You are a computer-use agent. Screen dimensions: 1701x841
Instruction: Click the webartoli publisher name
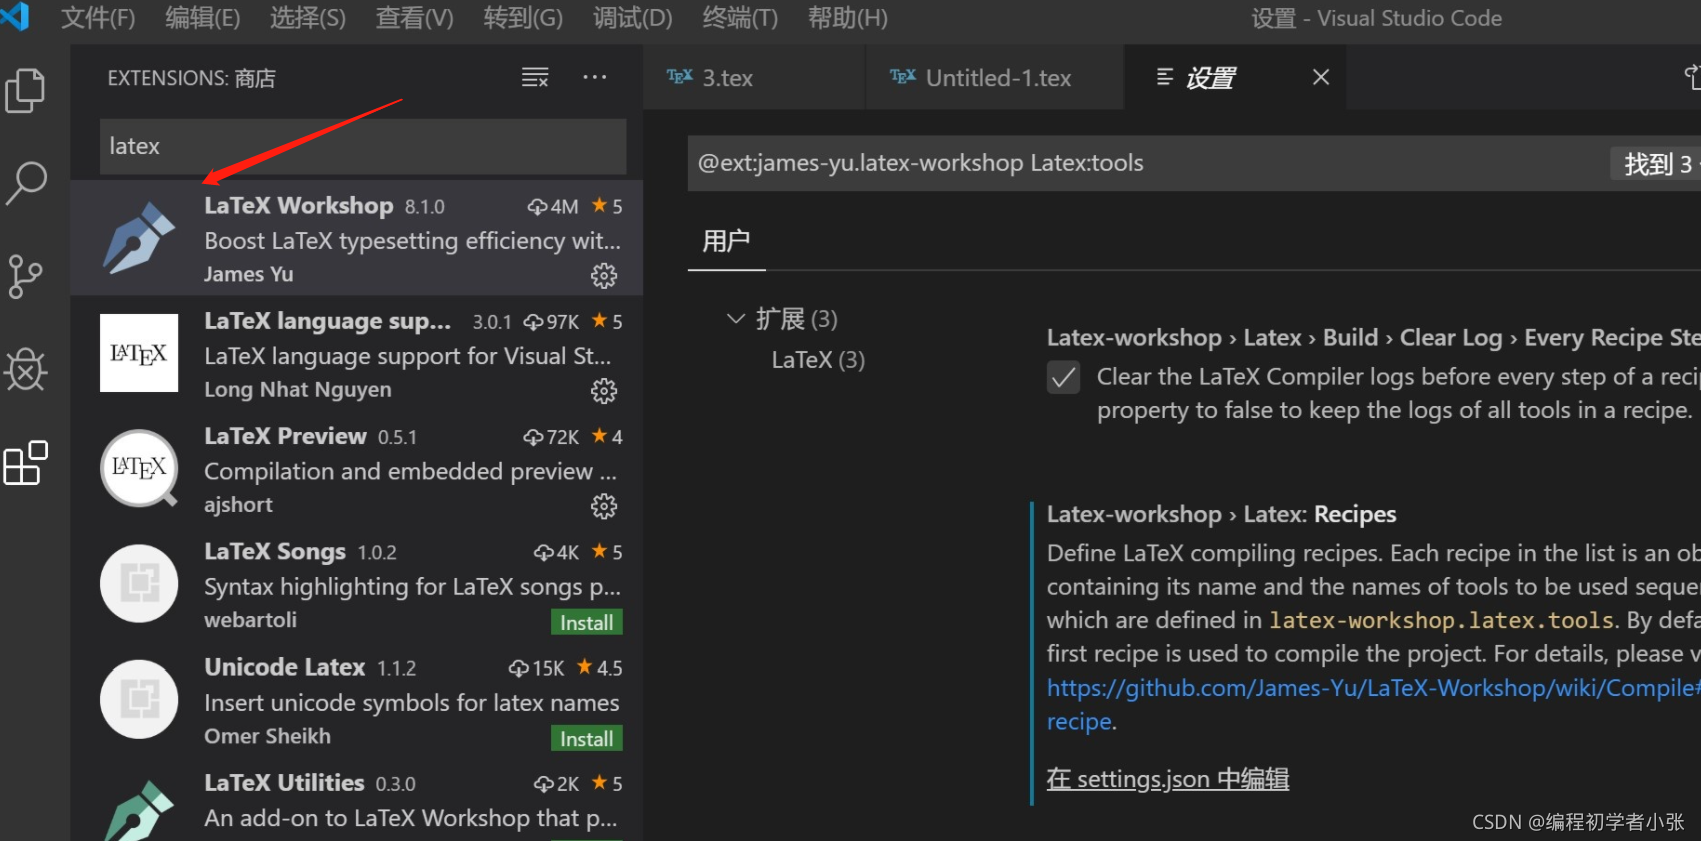point(250,619)
